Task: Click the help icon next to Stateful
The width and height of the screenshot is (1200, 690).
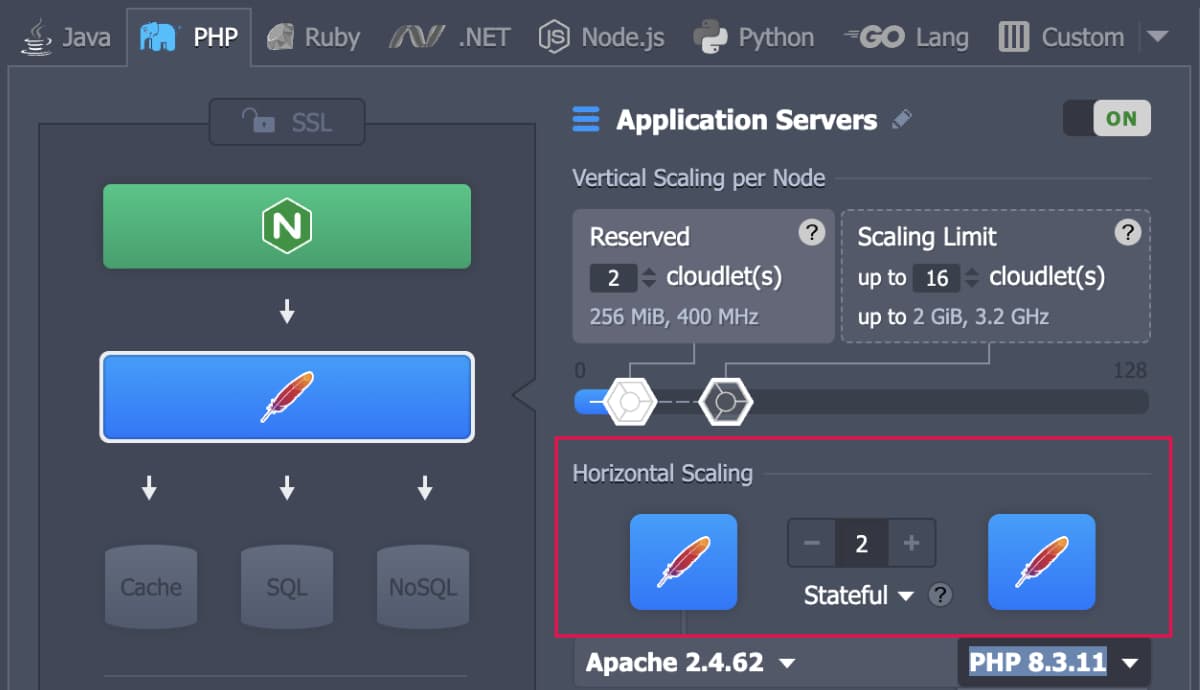Action: click(940, 595)
